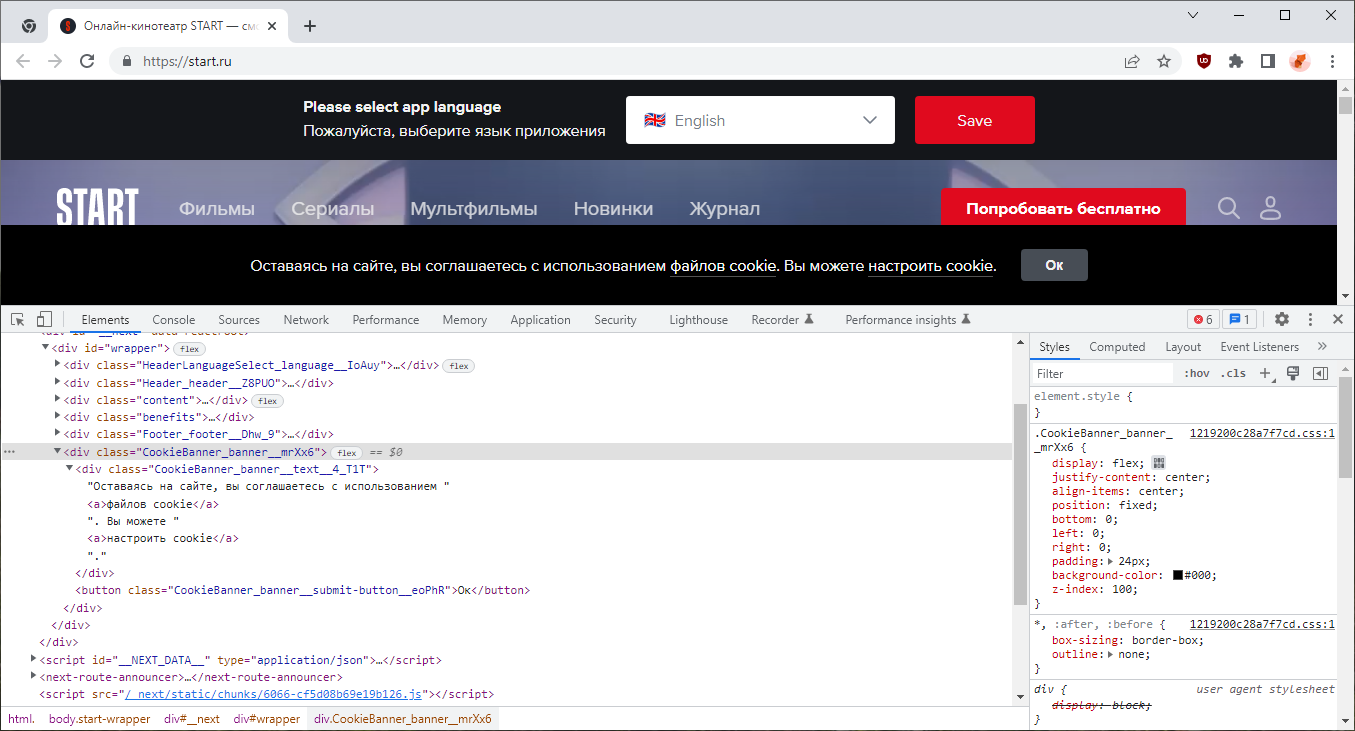Expand the Footer_footer div node

tap(58, 433)
